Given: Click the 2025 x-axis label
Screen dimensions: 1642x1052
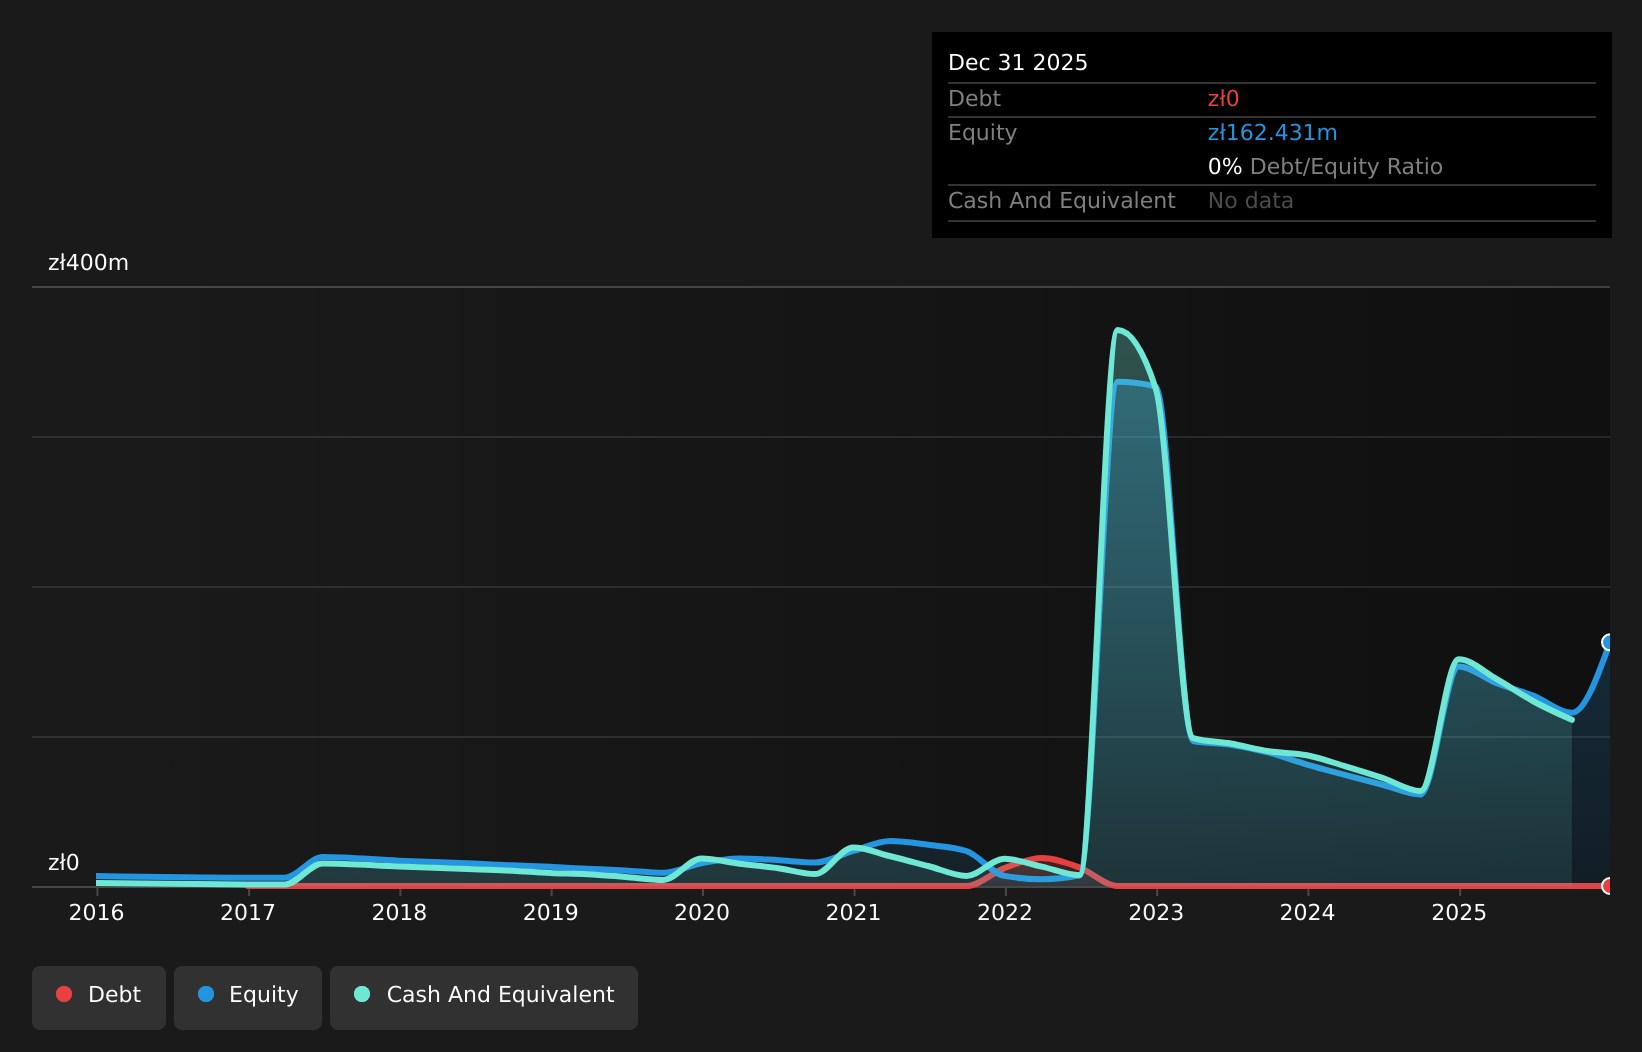Looking at the screenshot, I should pos(1459,912).
